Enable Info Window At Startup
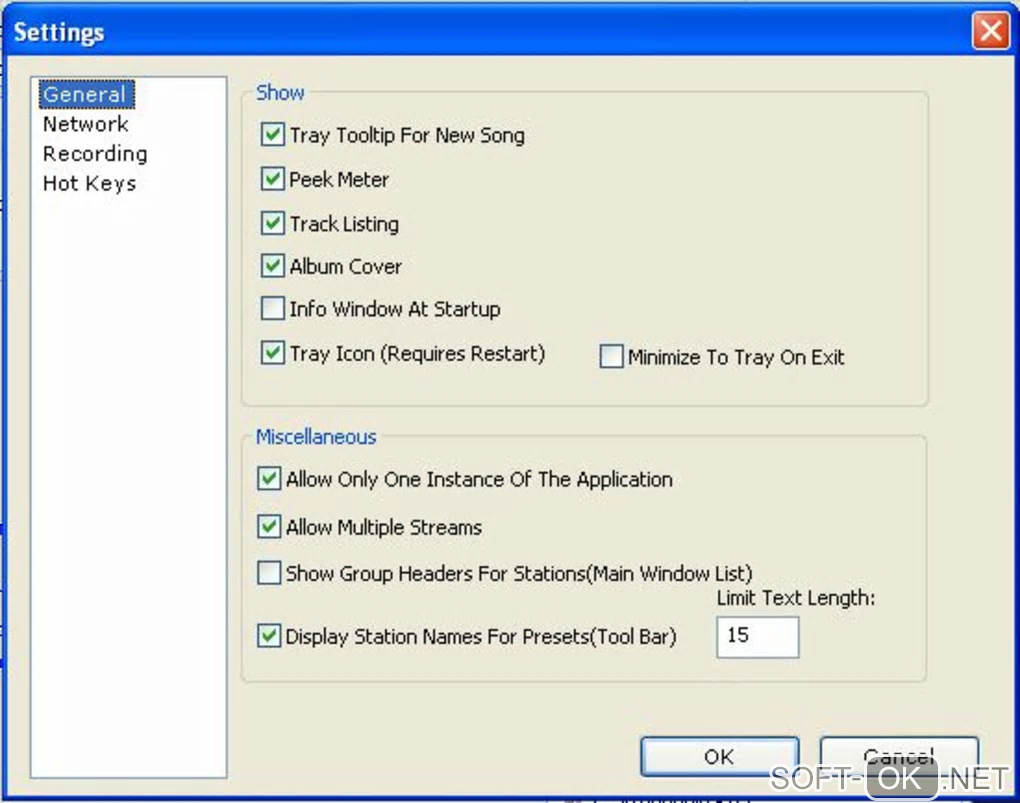The image size is (1020, 803). click(273, 308)
